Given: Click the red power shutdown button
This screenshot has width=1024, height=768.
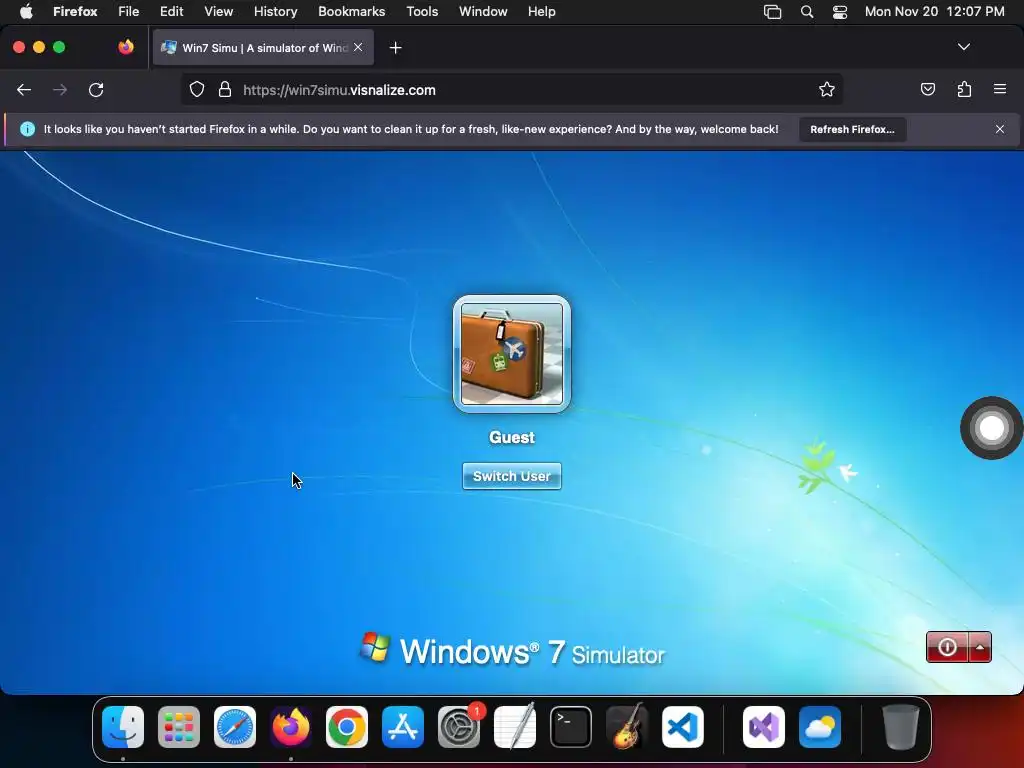Looking at the screenshot, I should pyautogui.click(x=947, y=647).
